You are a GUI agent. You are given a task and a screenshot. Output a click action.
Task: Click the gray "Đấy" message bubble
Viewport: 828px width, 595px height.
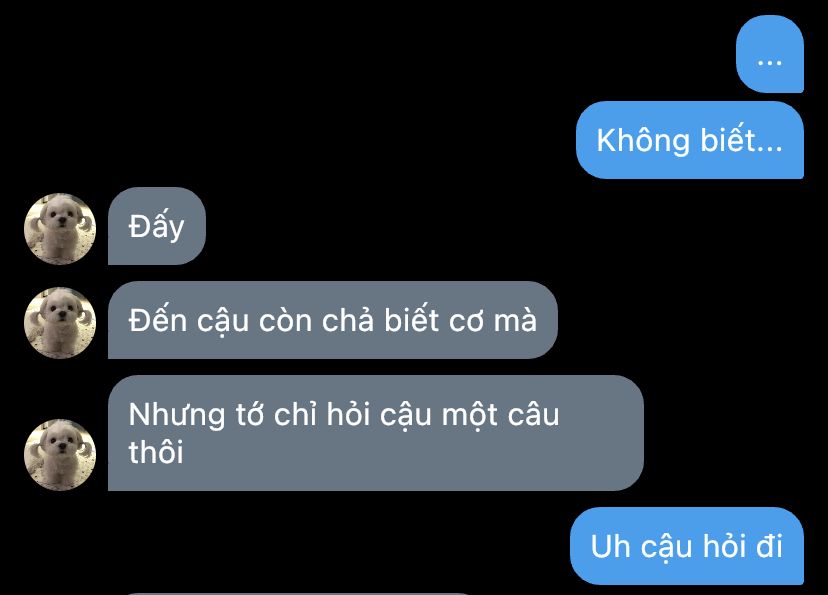(157, 226)
